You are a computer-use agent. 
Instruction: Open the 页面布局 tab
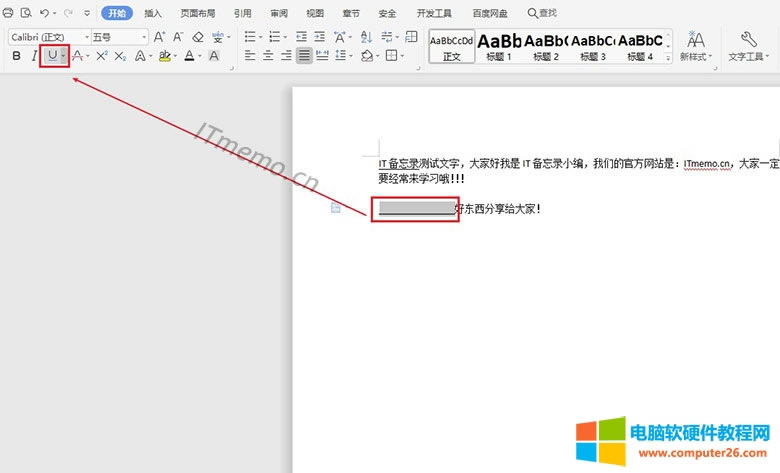197,13
